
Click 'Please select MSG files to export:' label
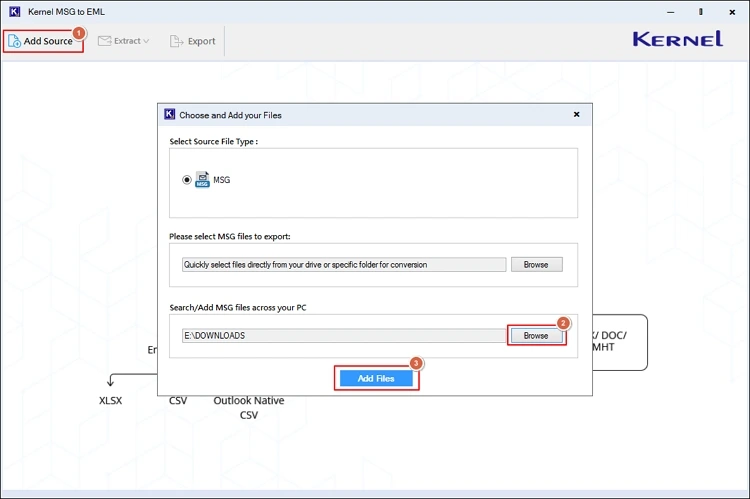pyautogui.click(x=230, y=236)
